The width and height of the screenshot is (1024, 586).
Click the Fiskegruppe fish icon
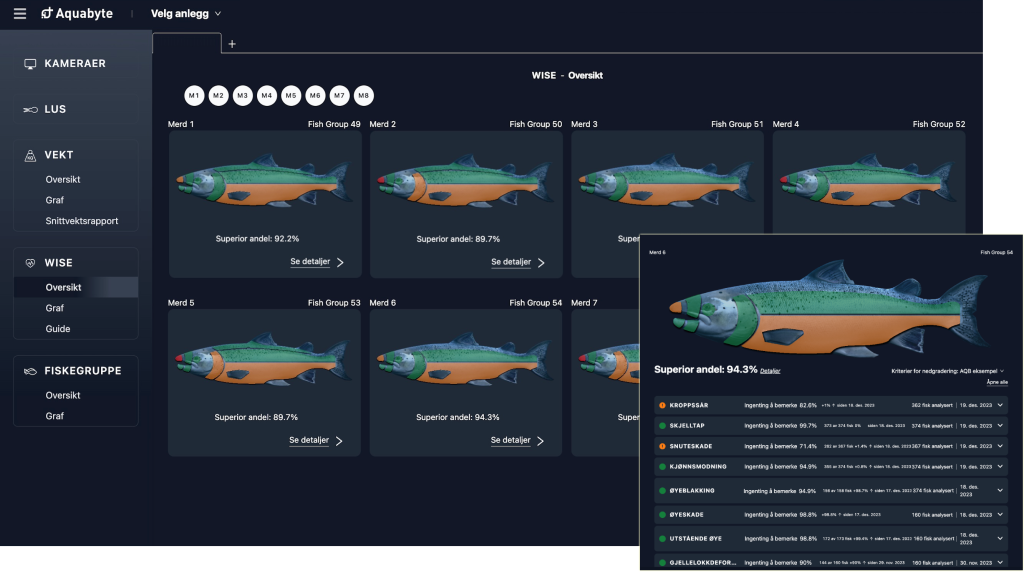click(30, 371)
